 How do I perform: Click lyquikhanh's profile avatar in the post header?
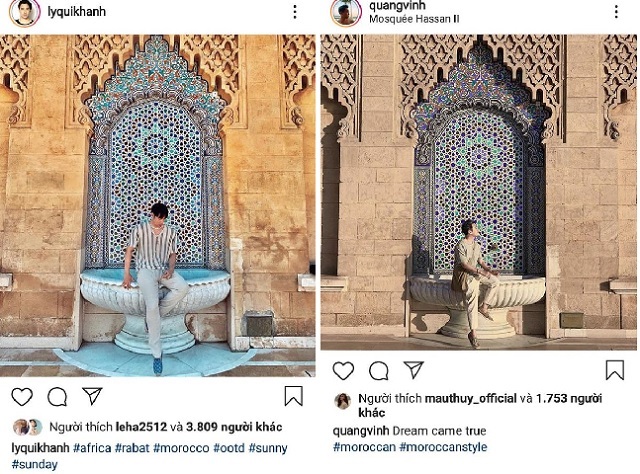[x=29, y=12]
